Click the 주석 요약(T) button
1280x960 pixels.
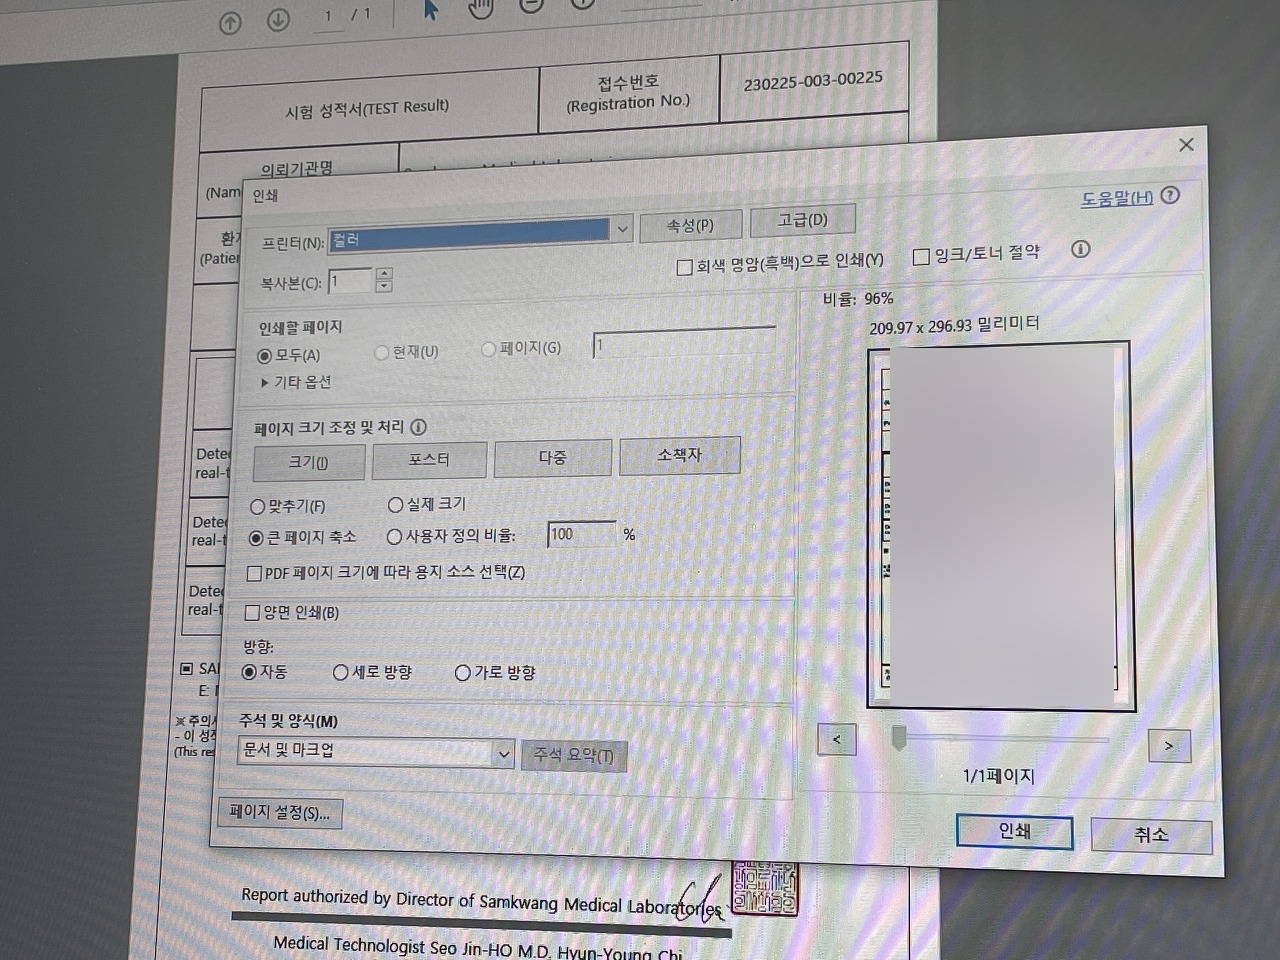(x=574, y=755)
